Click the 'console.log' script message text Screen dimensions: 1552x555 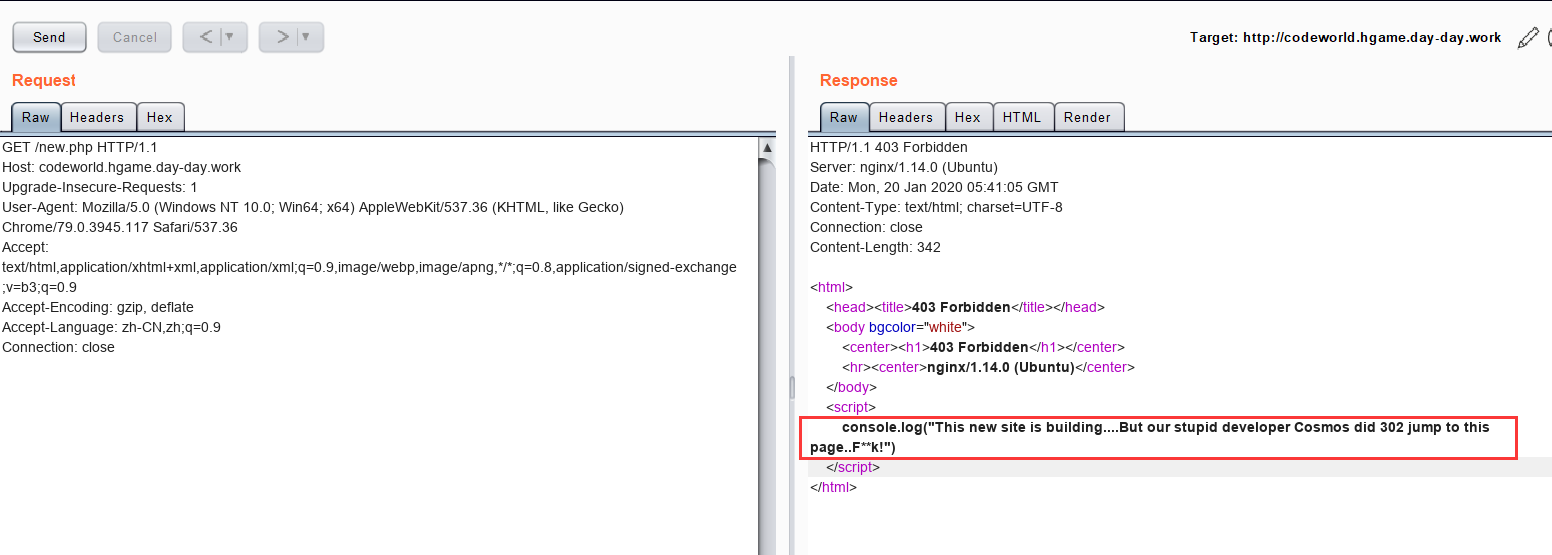click(1150, 437)
